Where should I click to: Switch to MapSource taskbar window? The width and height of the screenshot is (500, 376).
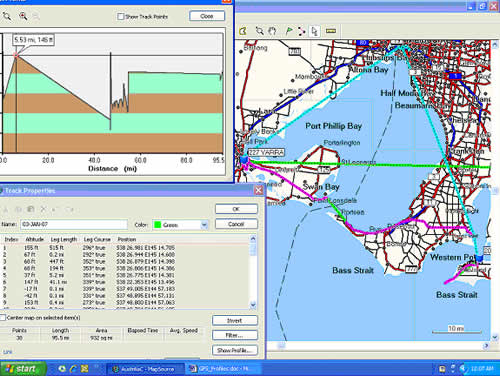(145, 369)
